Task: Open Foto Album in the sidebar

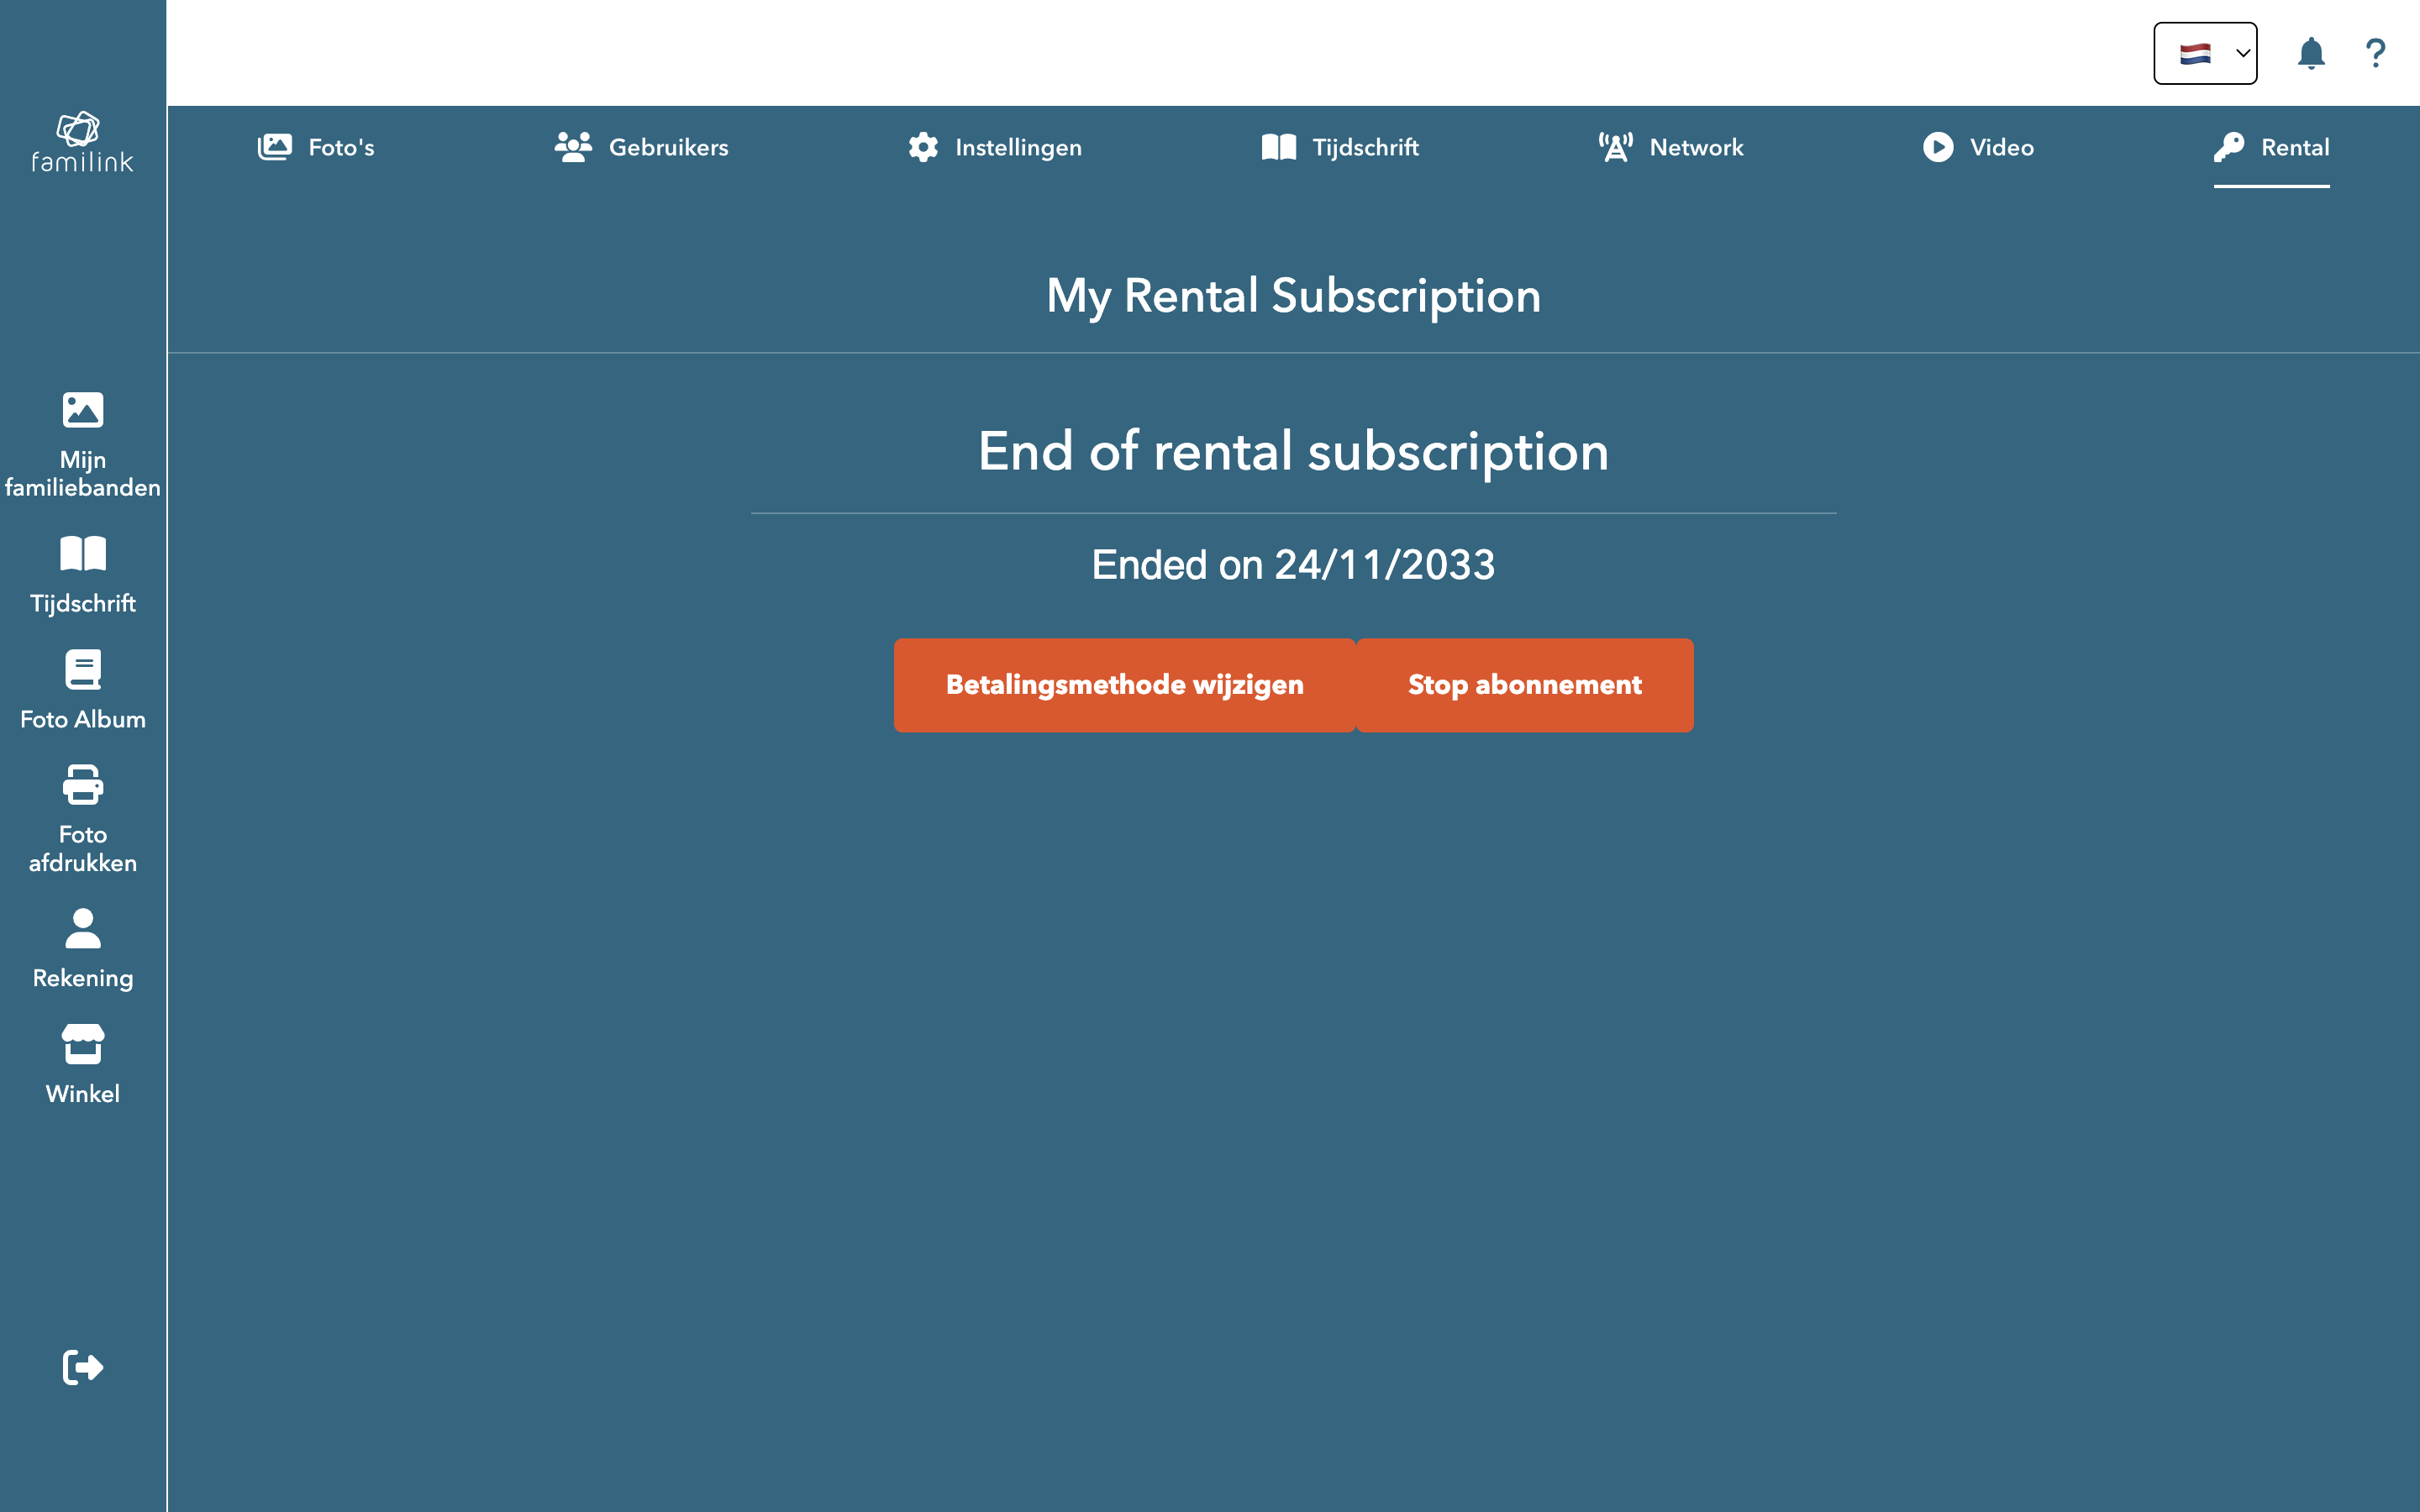Action: pyautogui.click(x=82, y=690)
